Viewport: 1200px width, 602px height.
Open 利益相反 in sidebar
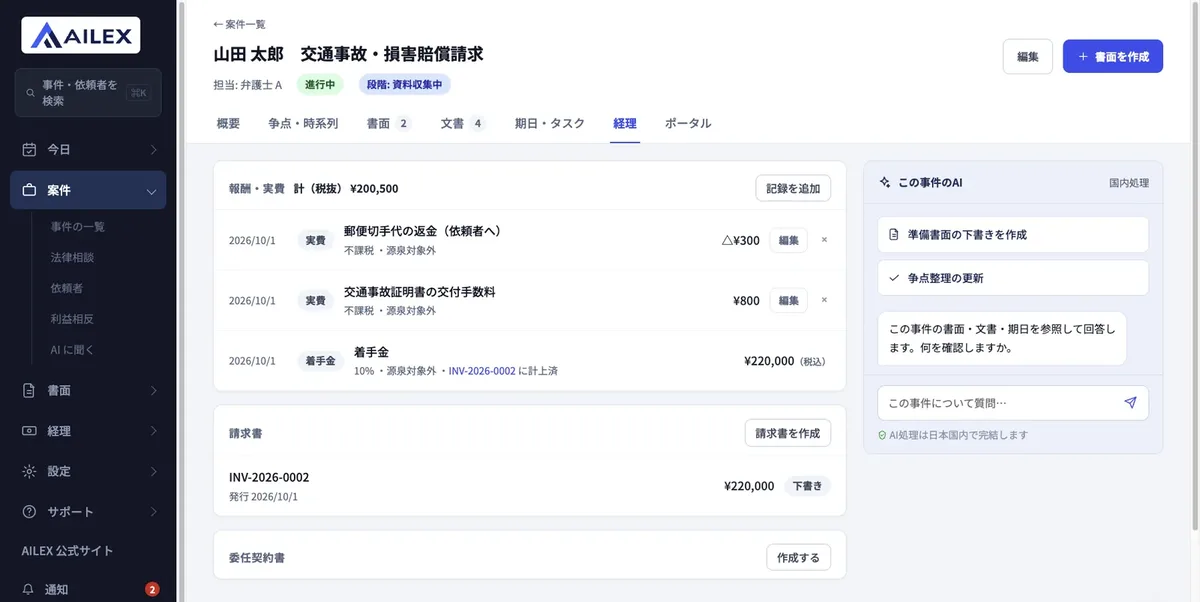click(x=72, y=319)
